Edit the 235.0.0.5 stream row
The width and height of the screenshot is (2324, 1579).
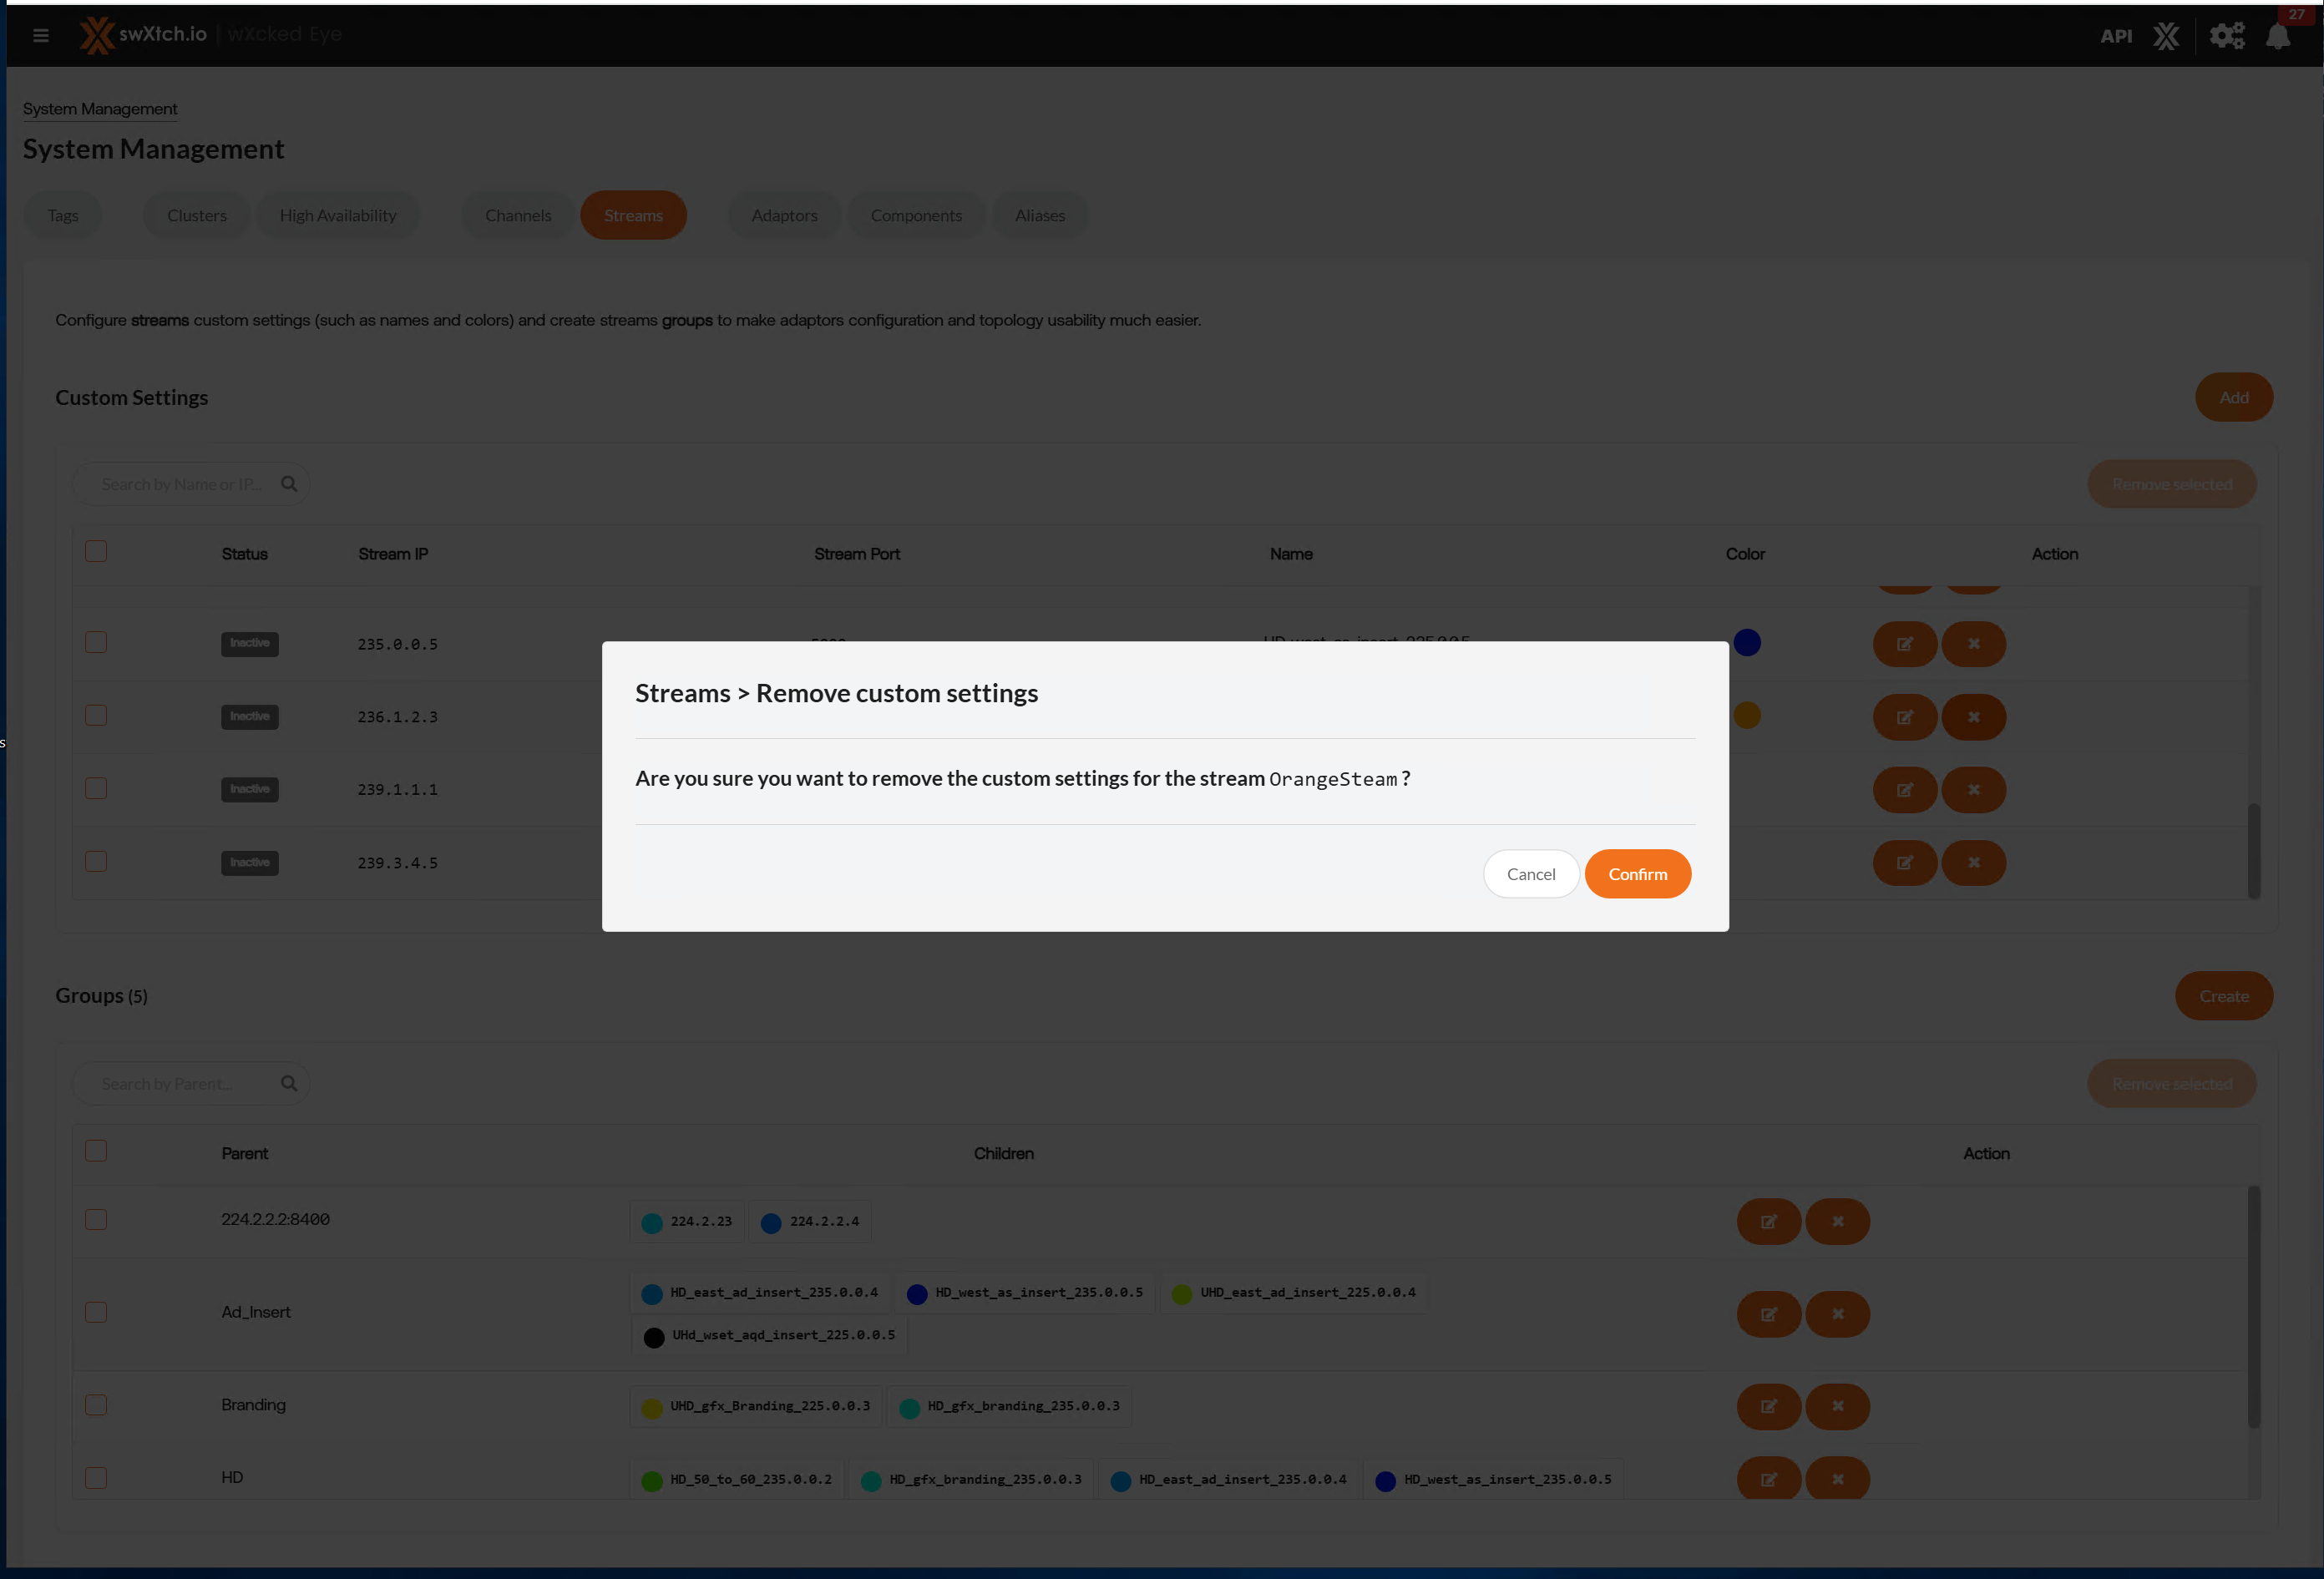(x=1904, y=644)
